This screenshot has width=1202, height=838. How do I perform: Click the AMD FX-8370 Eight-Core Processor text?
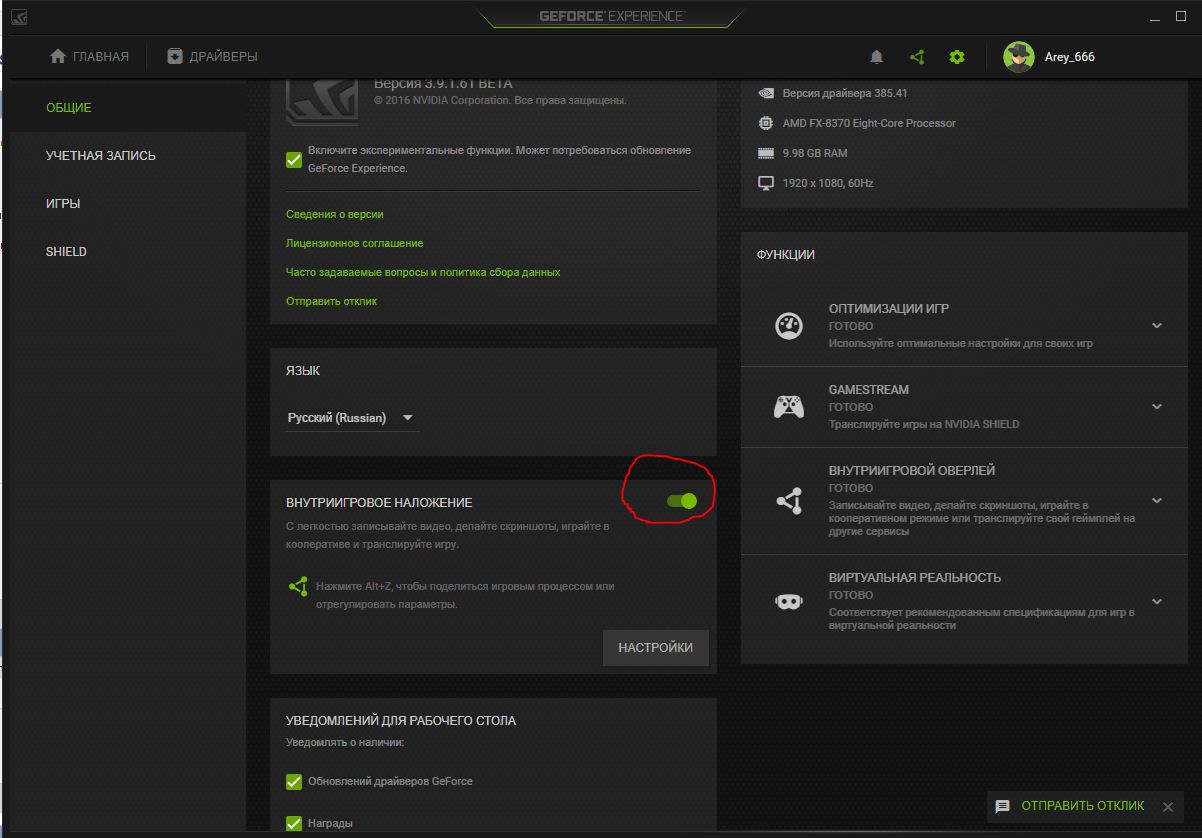(x=869, y=123)
